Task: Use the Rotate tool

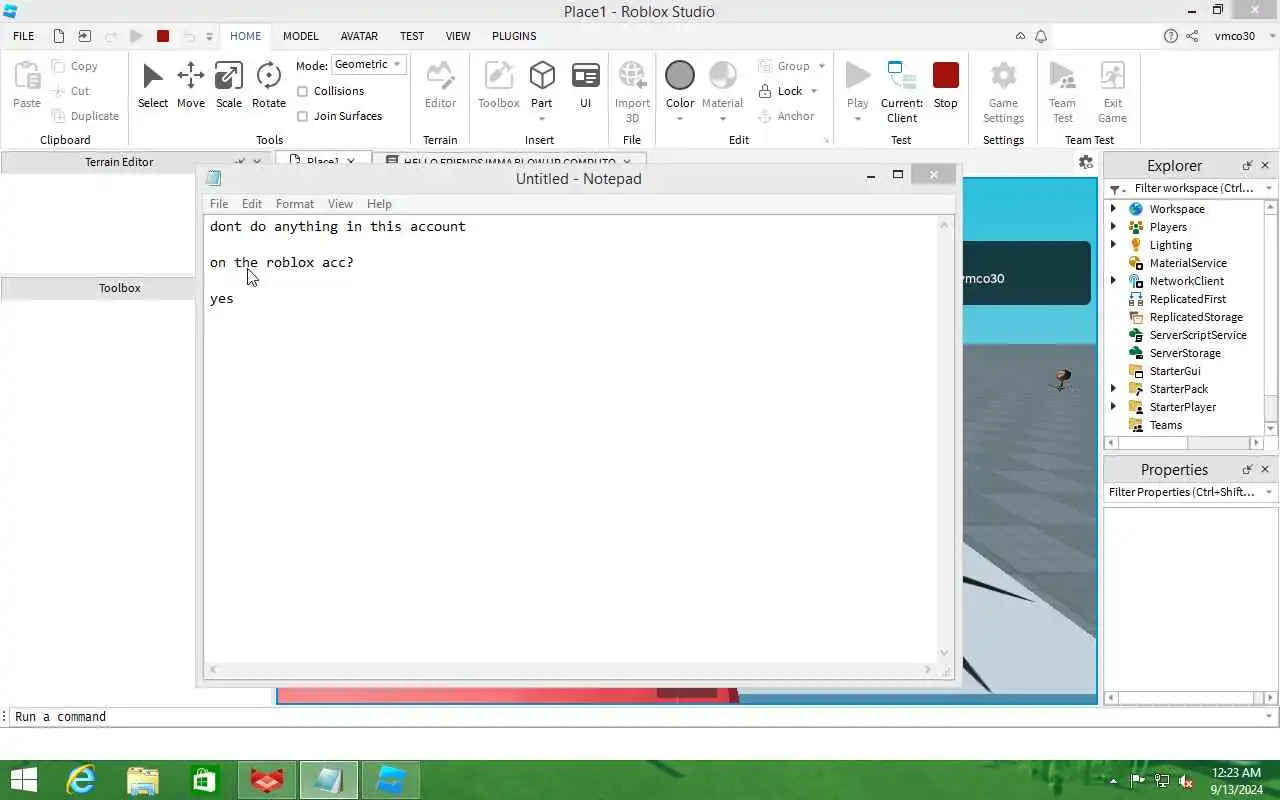Action: point(268,85)
